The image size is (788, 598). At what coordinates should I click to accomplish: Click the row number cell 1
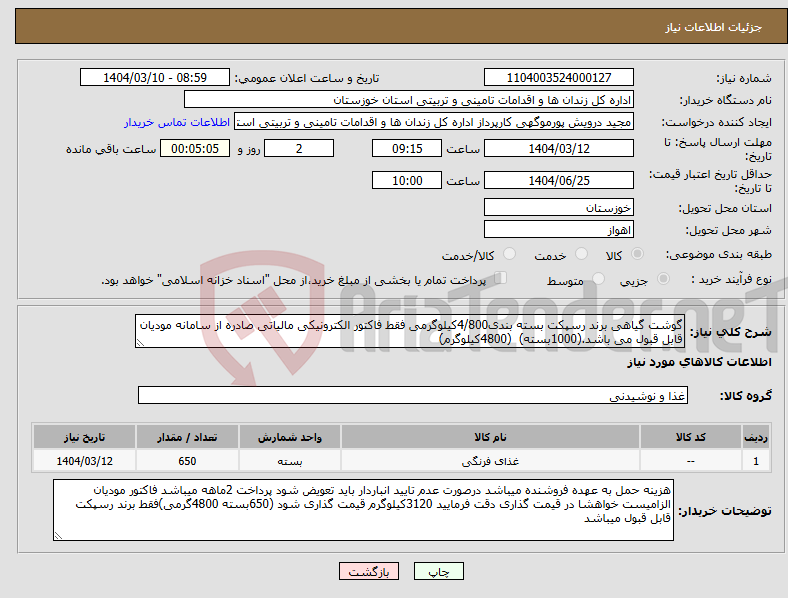pos(756,461)
